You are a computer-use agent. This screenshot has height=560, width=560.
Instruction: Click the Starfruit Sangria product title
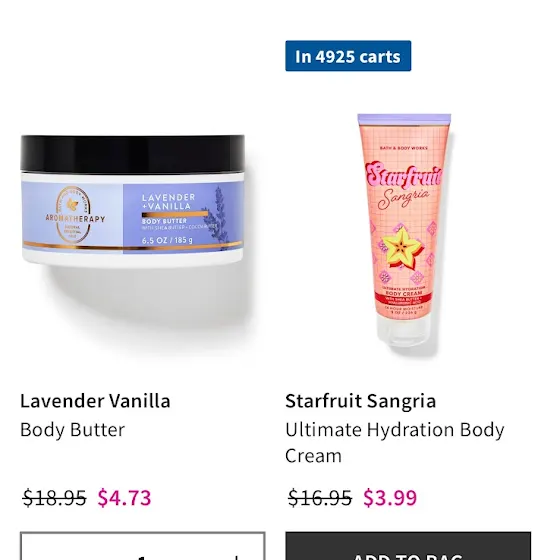click(x=360, y=401)
